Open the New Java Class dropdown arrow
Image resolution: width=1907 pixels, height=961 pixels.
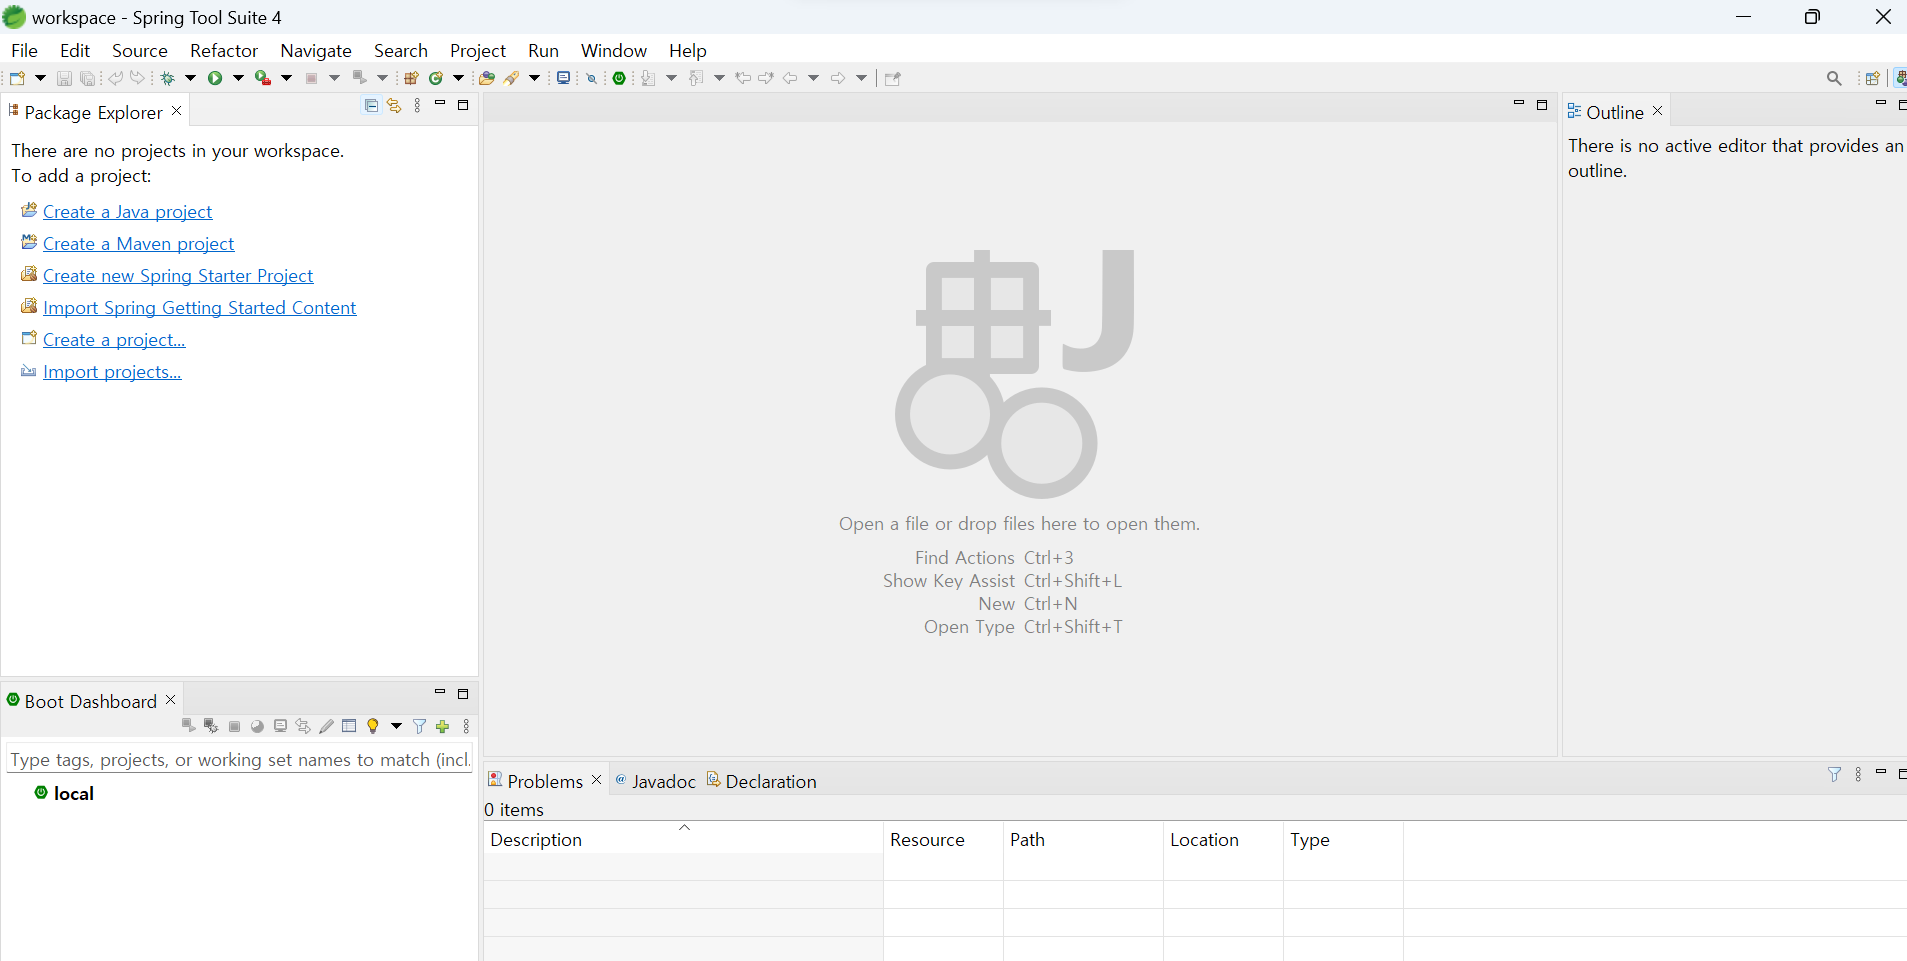point(459,78)
